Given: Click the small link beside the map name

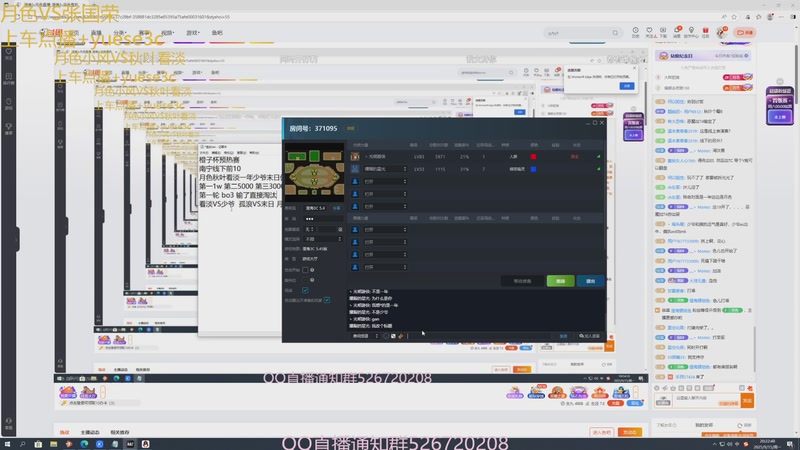Looking at the screenshot, I should pos(336,208).
